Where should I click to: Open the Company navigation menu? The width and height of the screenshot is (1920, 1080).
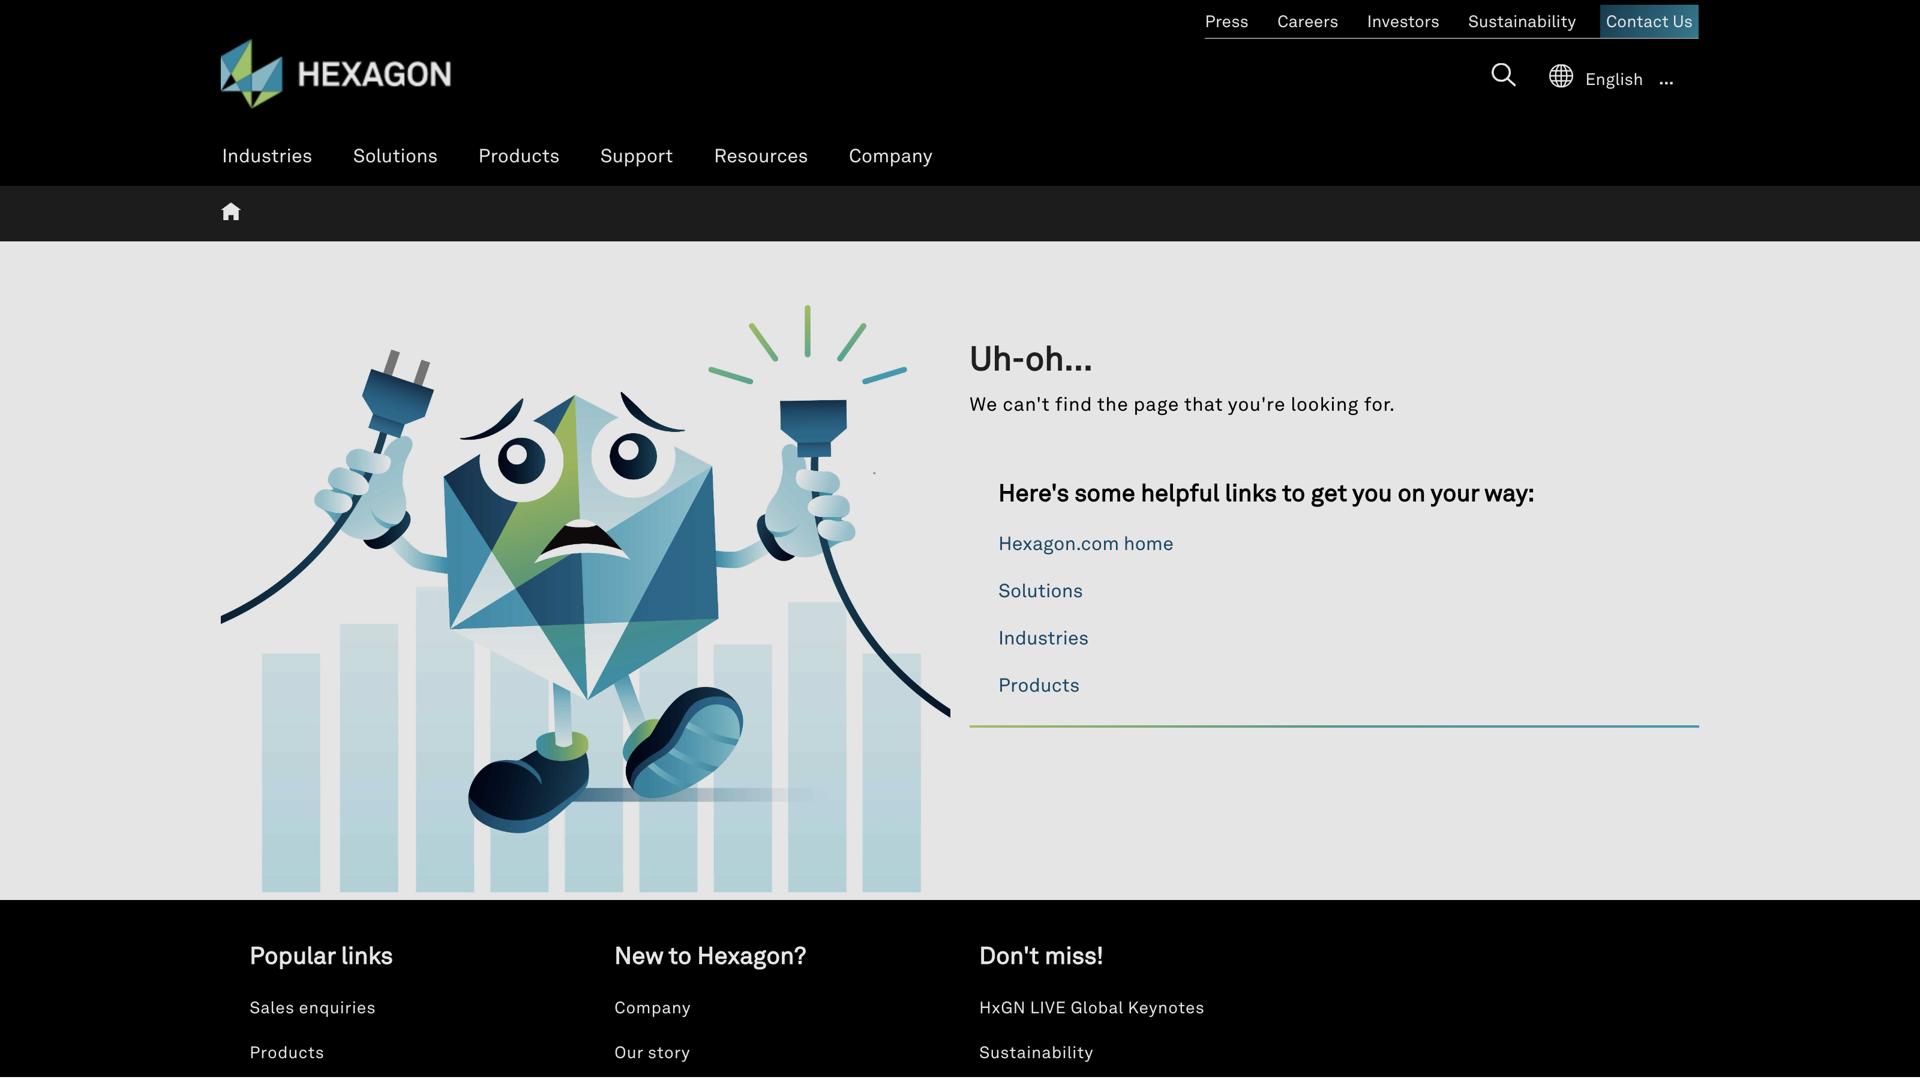click(x=890, y=156)
